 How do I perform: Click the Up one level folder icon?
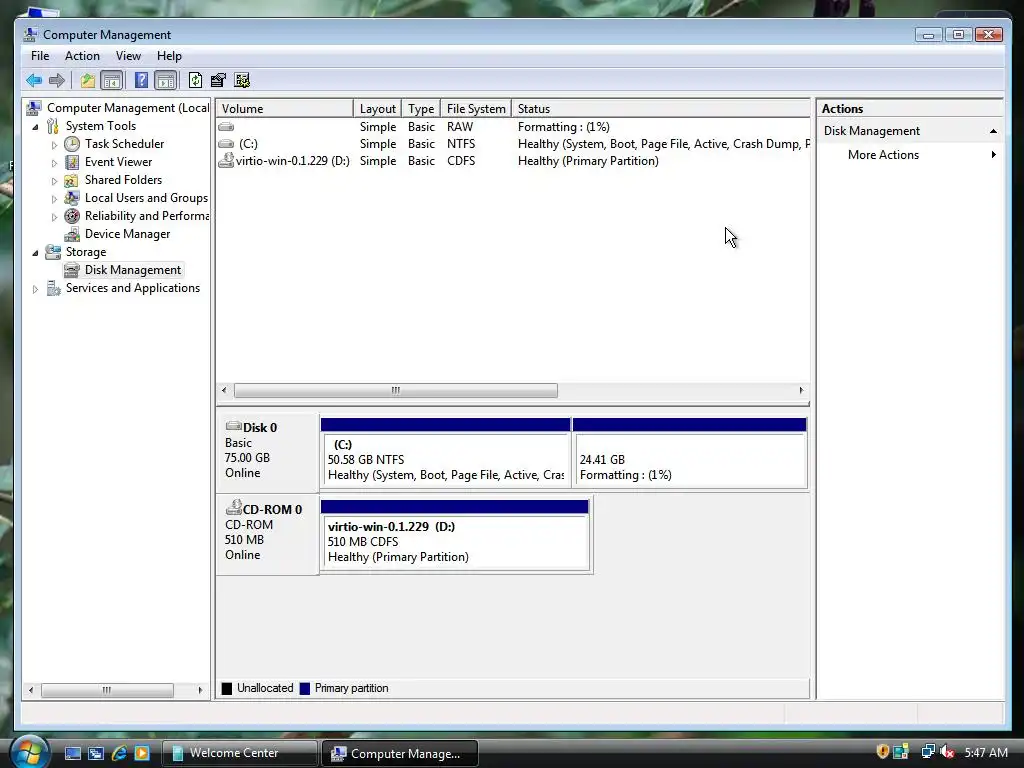[x=88, y=80]
